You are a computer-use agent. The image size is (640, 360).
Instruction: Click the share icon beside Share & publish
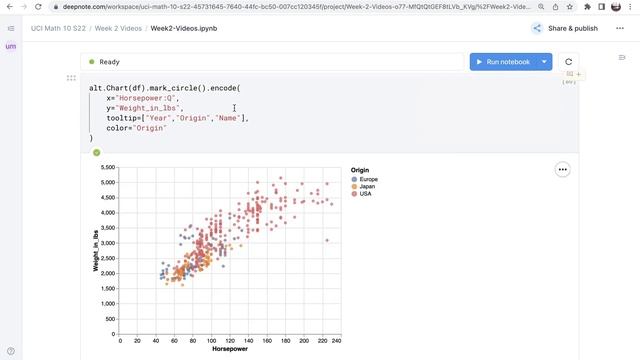tap(537, 28)
